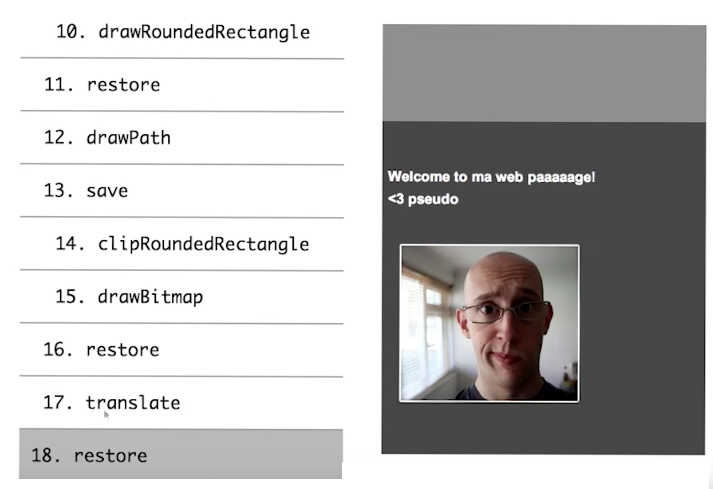Image resolution: width=713 pixels, height=489 pixels.
Task: Click the man's glasses in the photo
Action: point(506,312)
